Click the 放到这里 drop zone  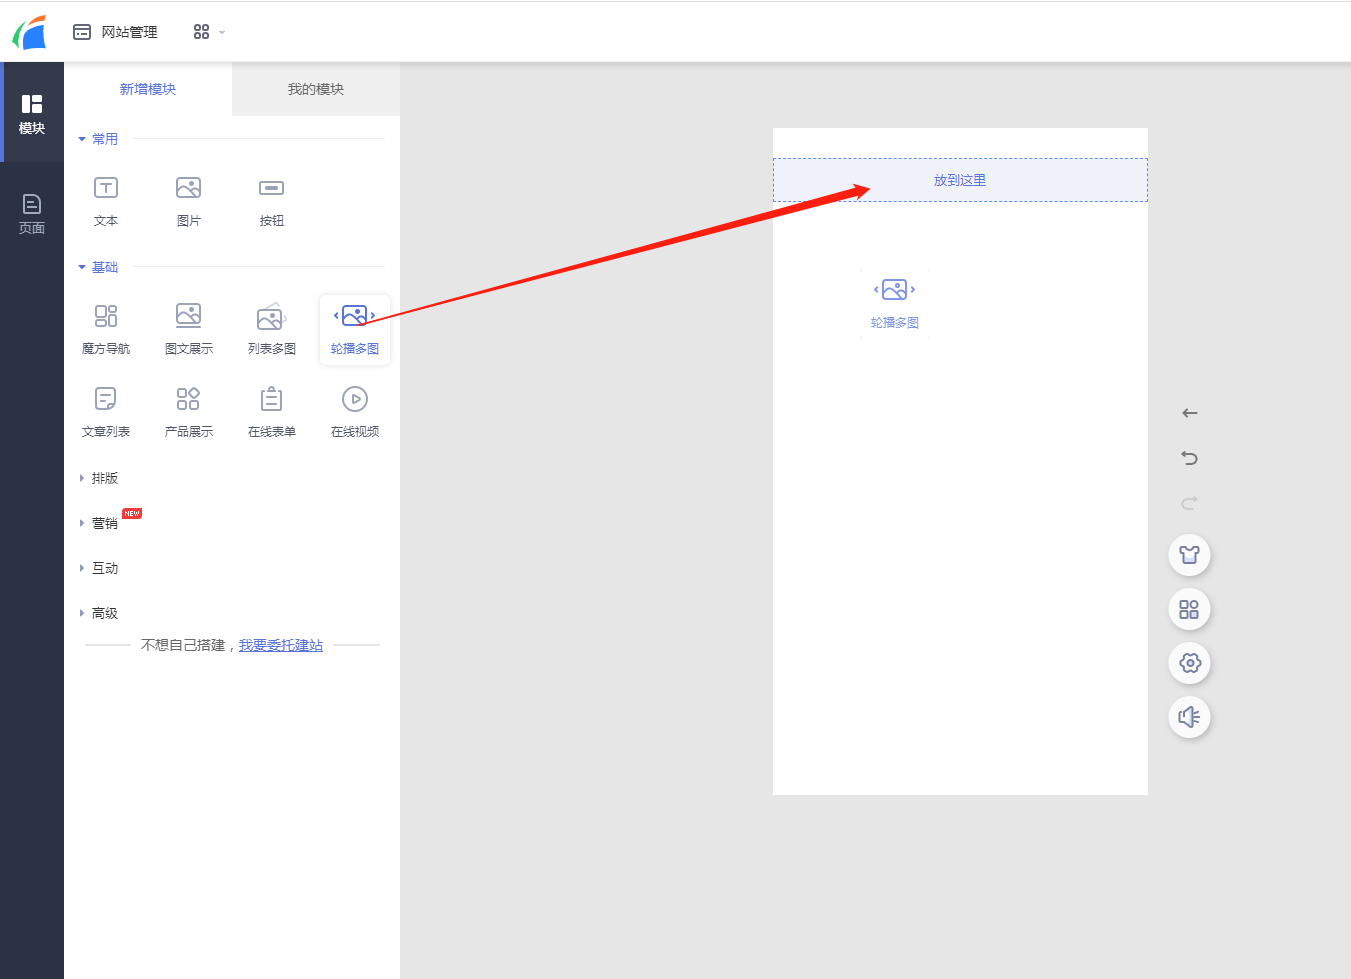click(960, 180)
